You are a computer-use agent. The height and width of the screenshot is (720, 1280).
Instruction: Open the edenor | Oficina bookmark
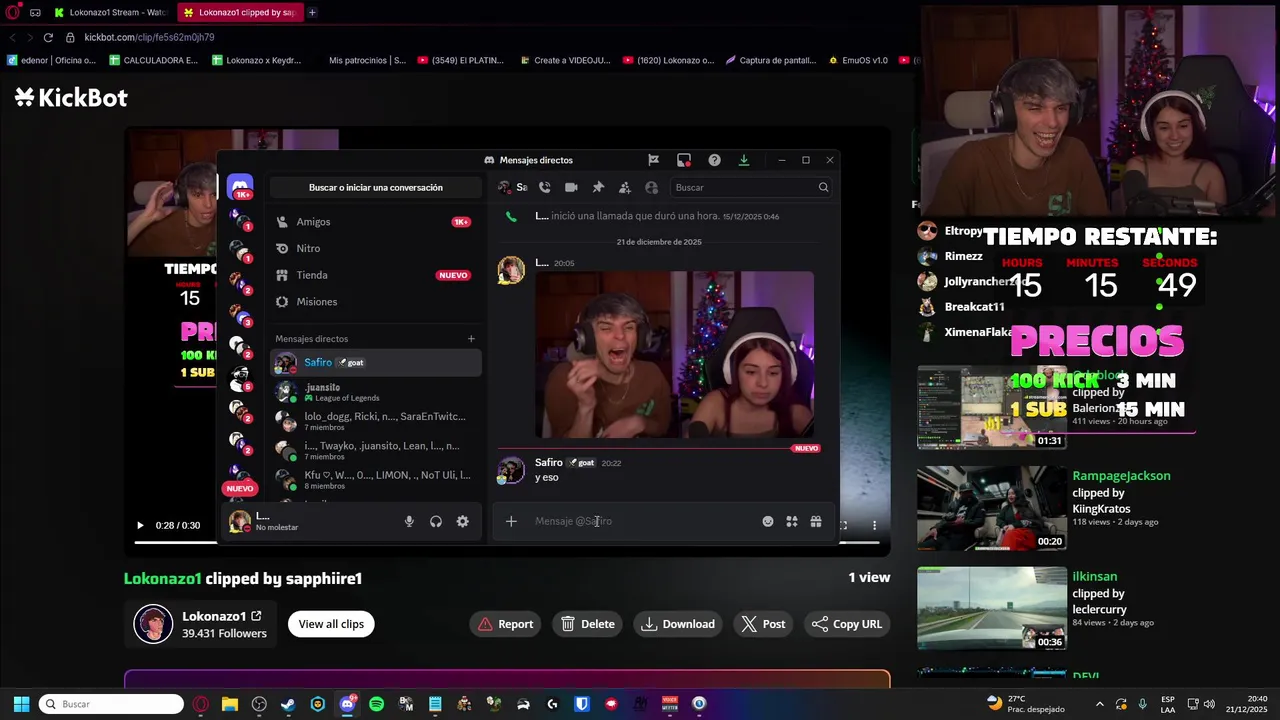[51, 60]
